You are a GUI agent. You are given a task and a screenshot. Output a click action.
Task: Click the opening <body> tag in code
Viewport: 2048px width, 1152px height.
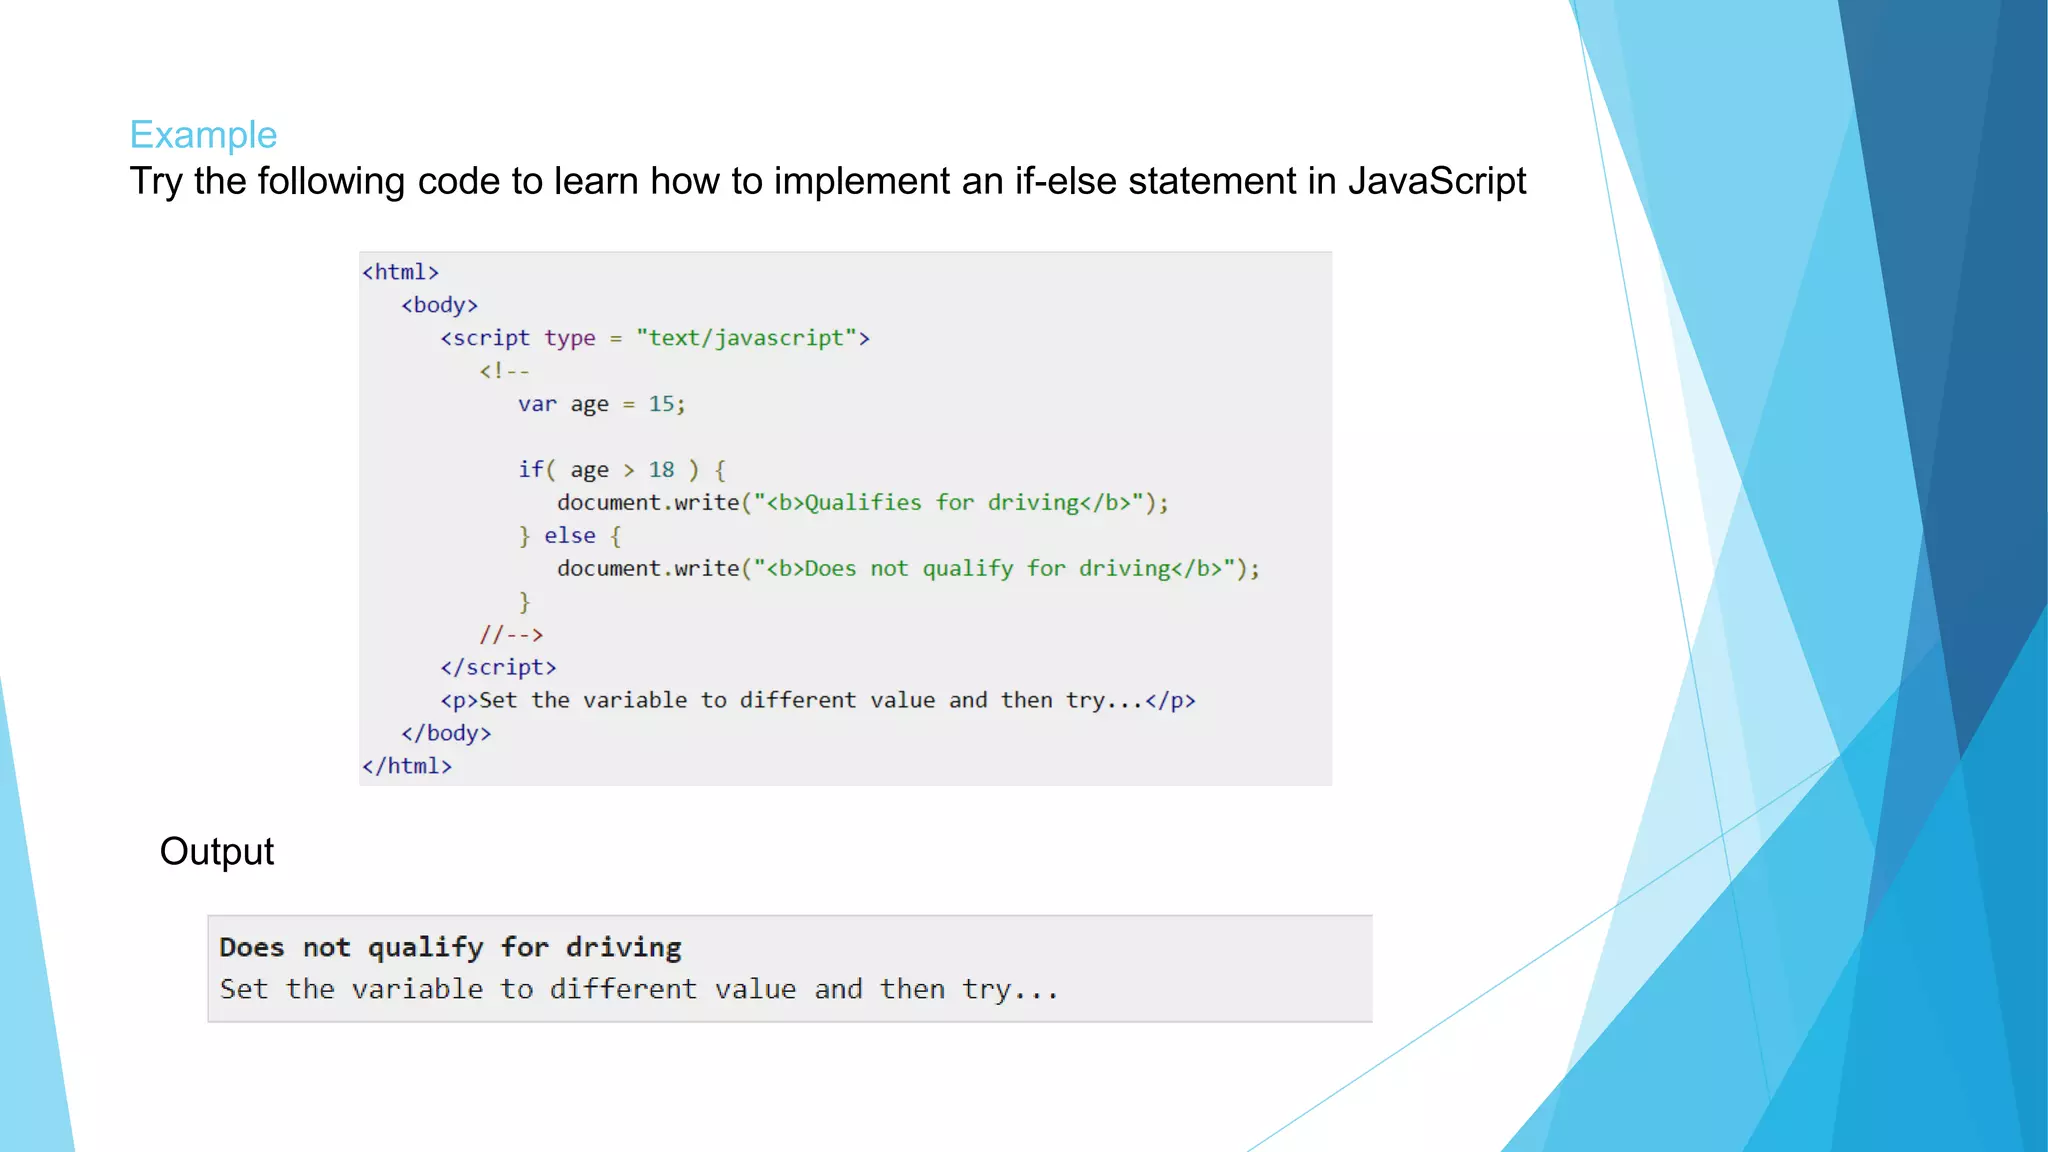pyautogui.click(x=439, y=305)
